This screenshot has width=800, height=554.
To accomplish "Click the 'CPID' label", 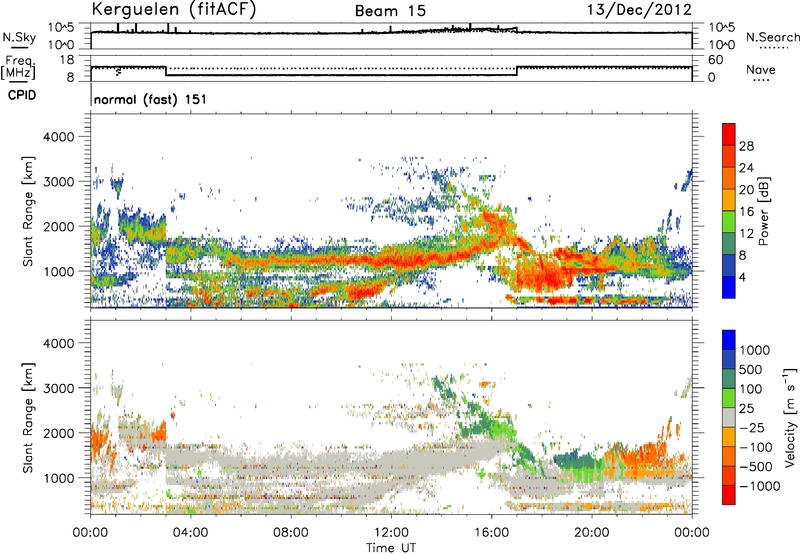I will 22,95.
